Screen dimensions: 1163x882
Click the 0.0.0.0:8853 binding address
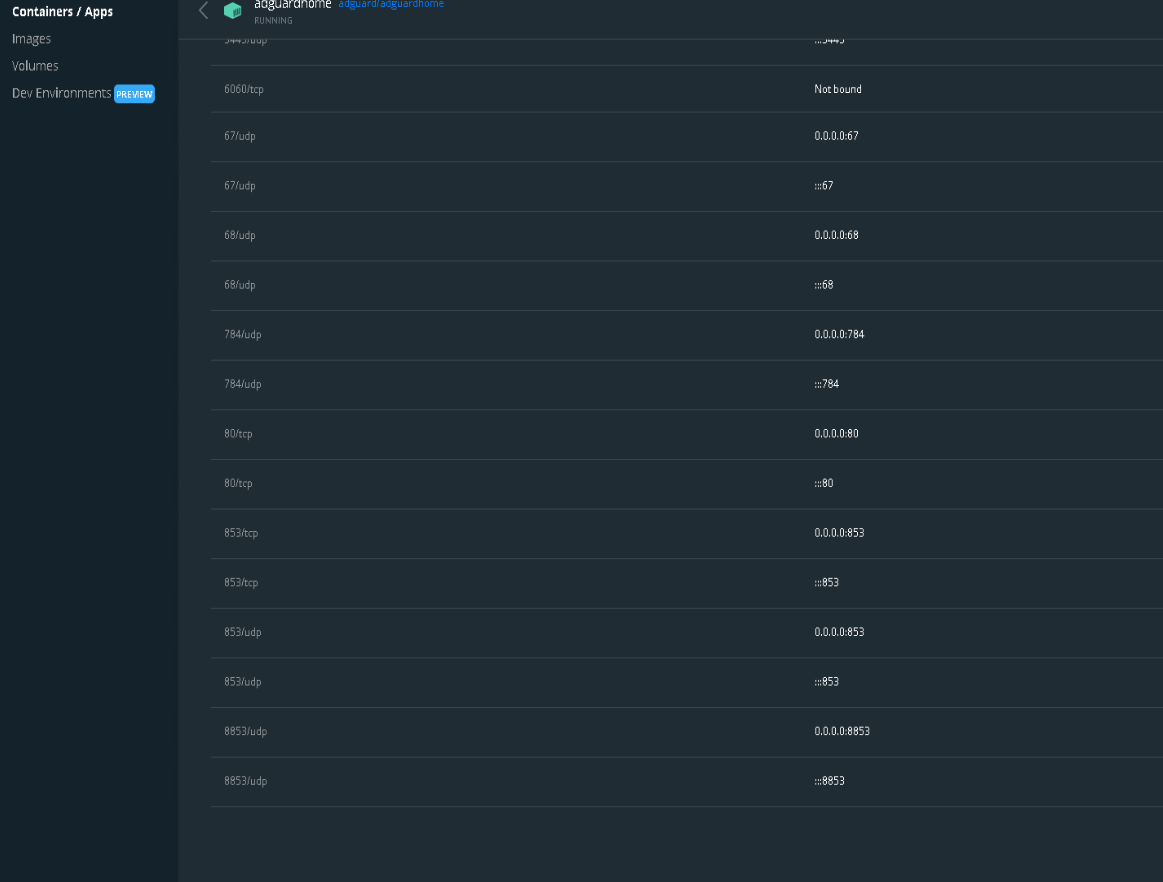coord(840,731)
